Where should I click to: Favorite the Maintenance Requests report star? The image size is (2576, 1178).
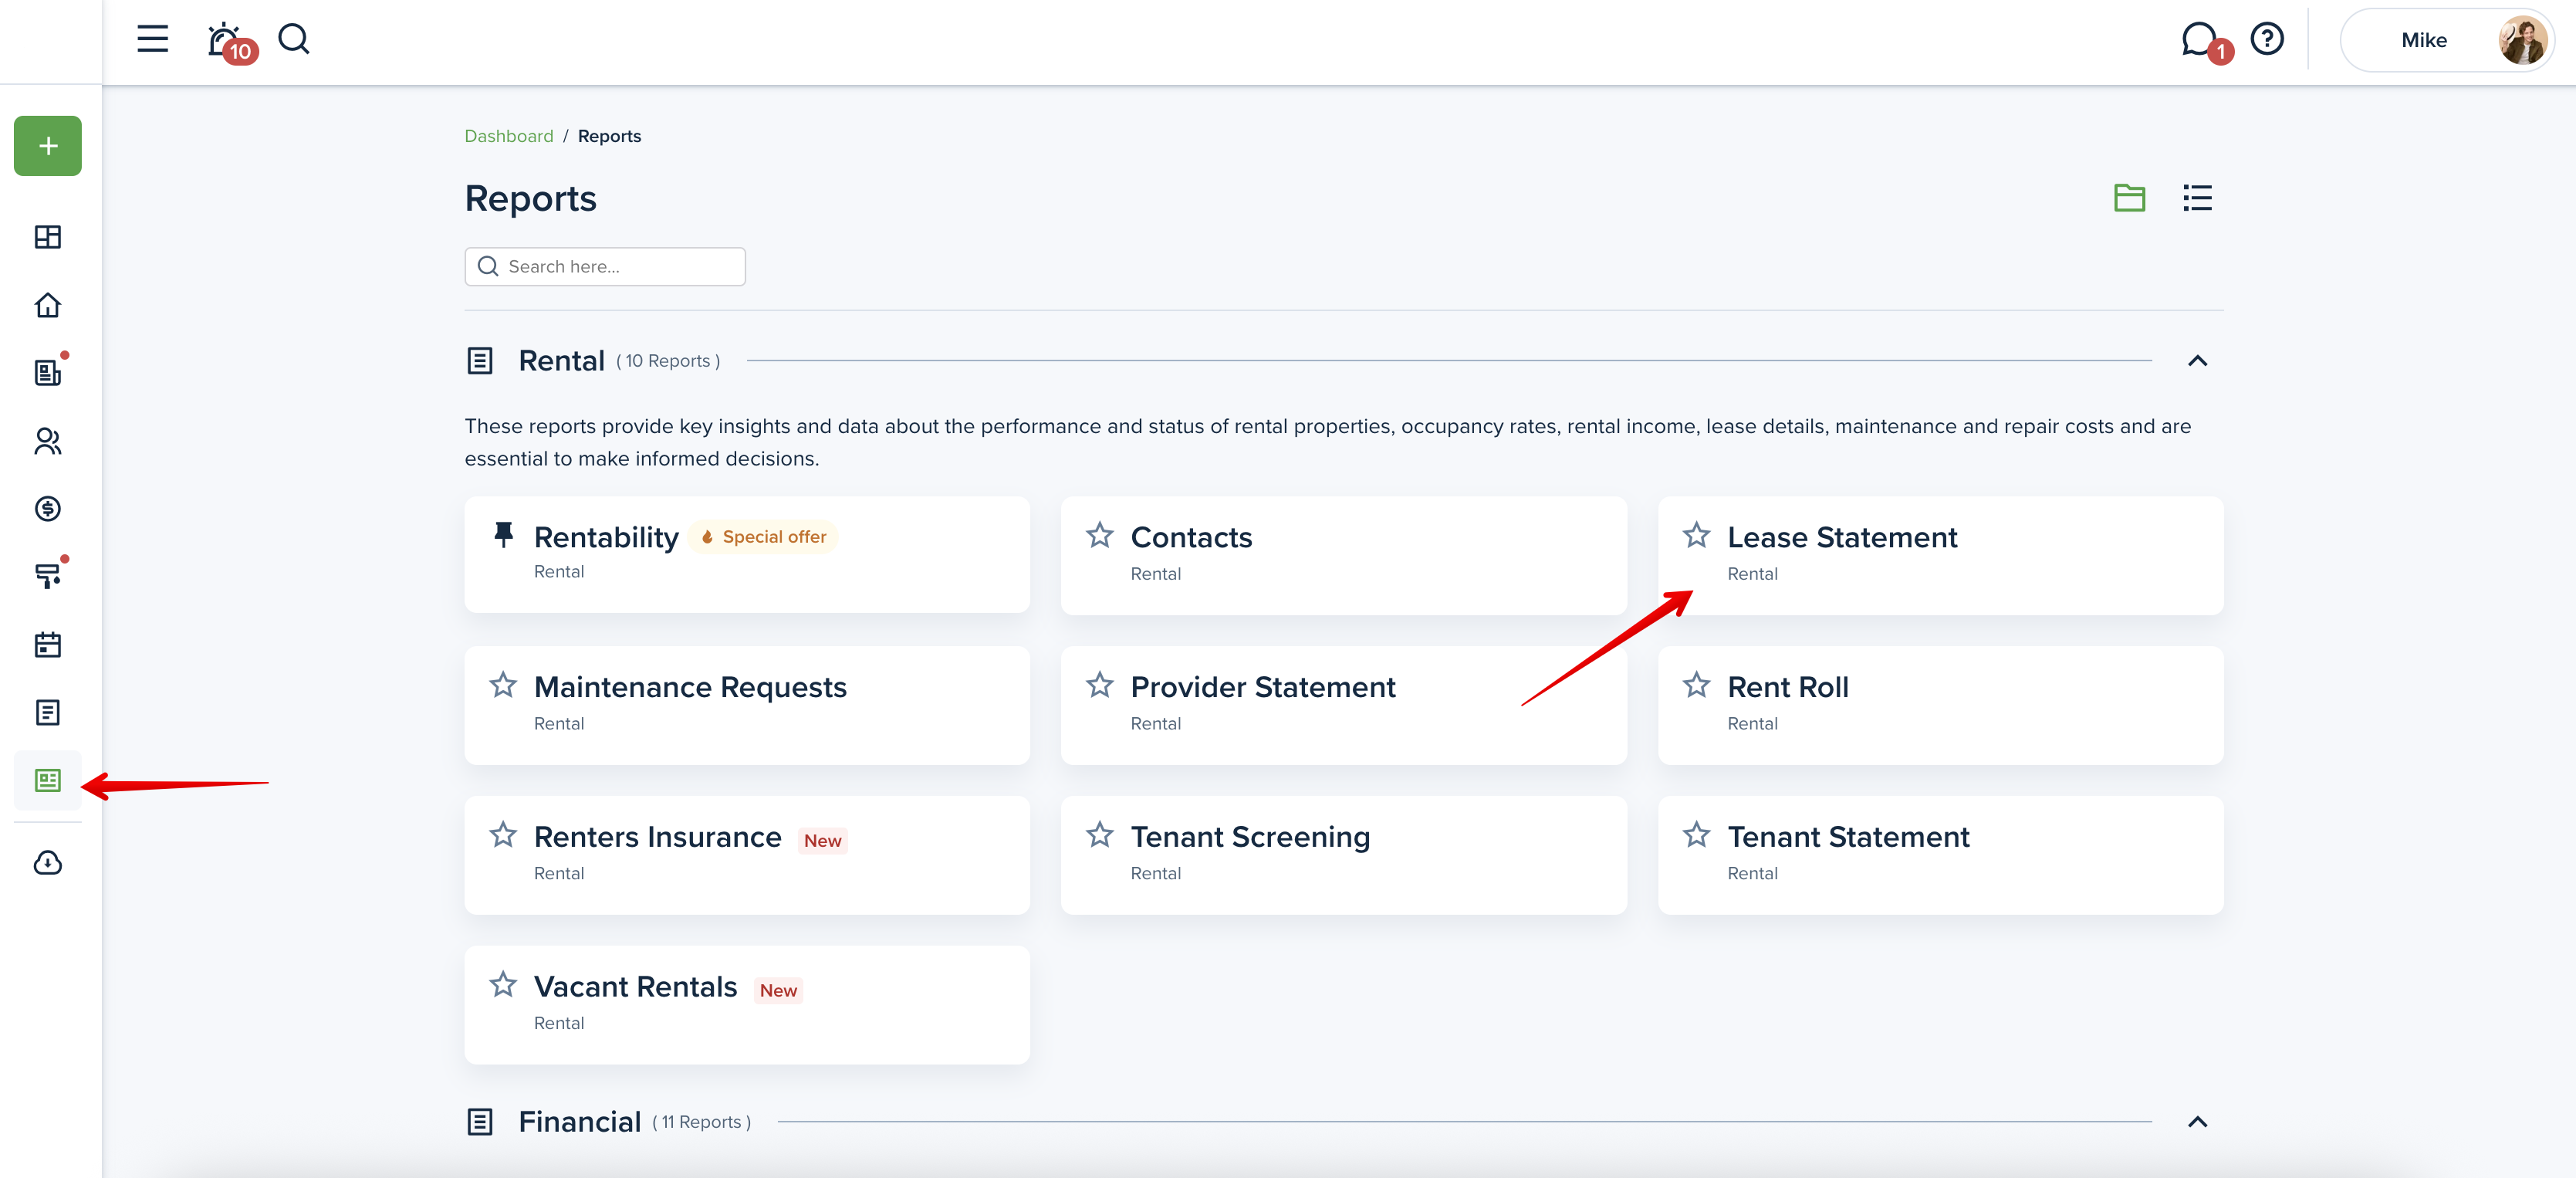click(x=503, y=685)
